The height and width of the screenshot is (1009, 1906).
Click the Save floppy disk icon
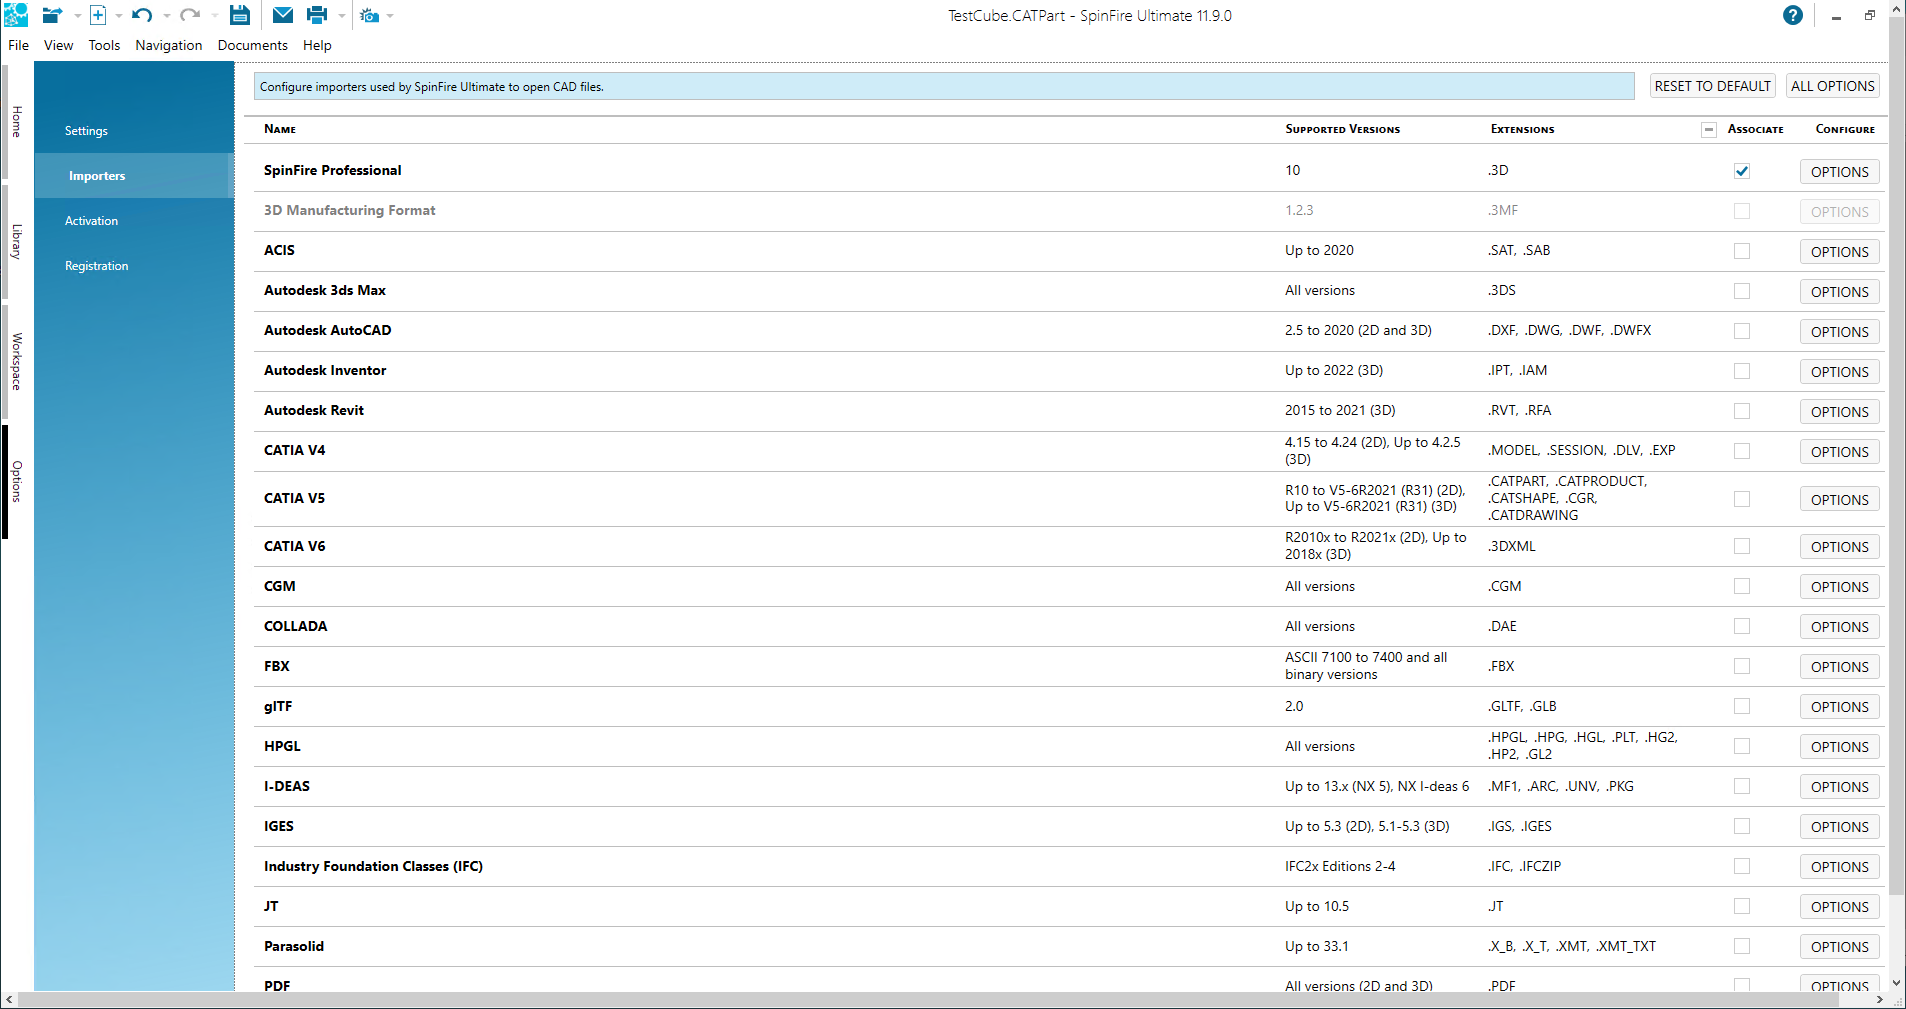(x=240, y=15)
